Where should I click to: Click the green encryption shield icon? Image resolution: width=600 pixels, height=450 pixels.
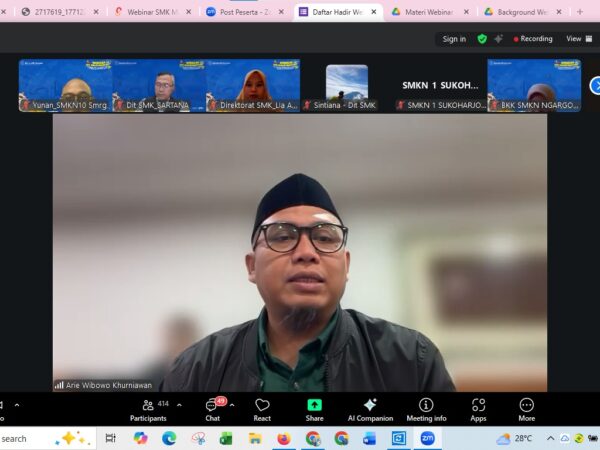tap(482, 39)
